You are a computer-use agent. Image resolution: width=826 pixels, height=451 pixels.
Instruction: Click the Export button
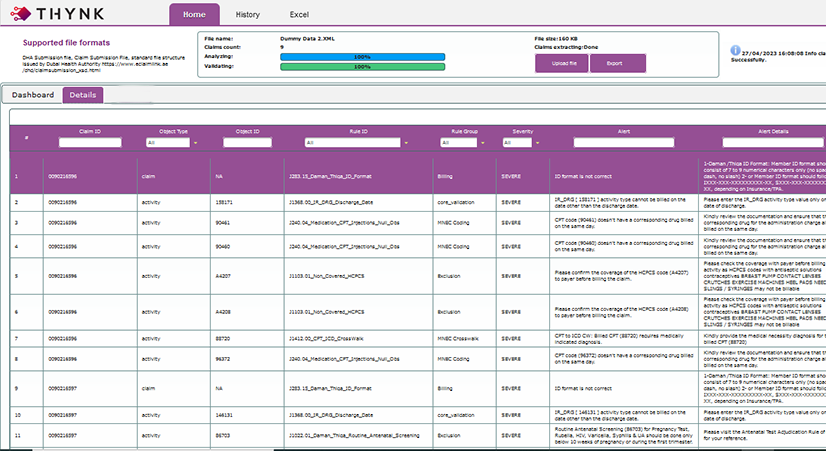(x=617, y=63)
